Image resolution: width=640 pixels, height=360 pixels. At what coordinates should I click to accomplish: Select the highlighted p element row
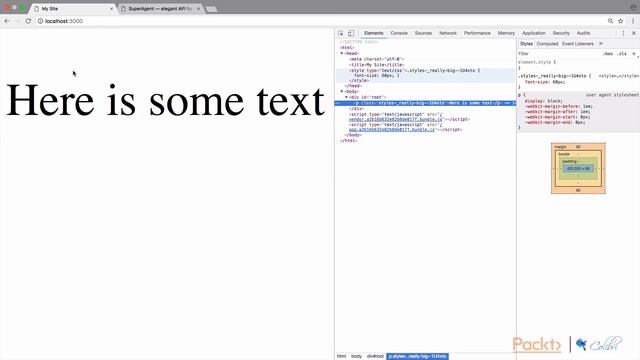point(425,103)
